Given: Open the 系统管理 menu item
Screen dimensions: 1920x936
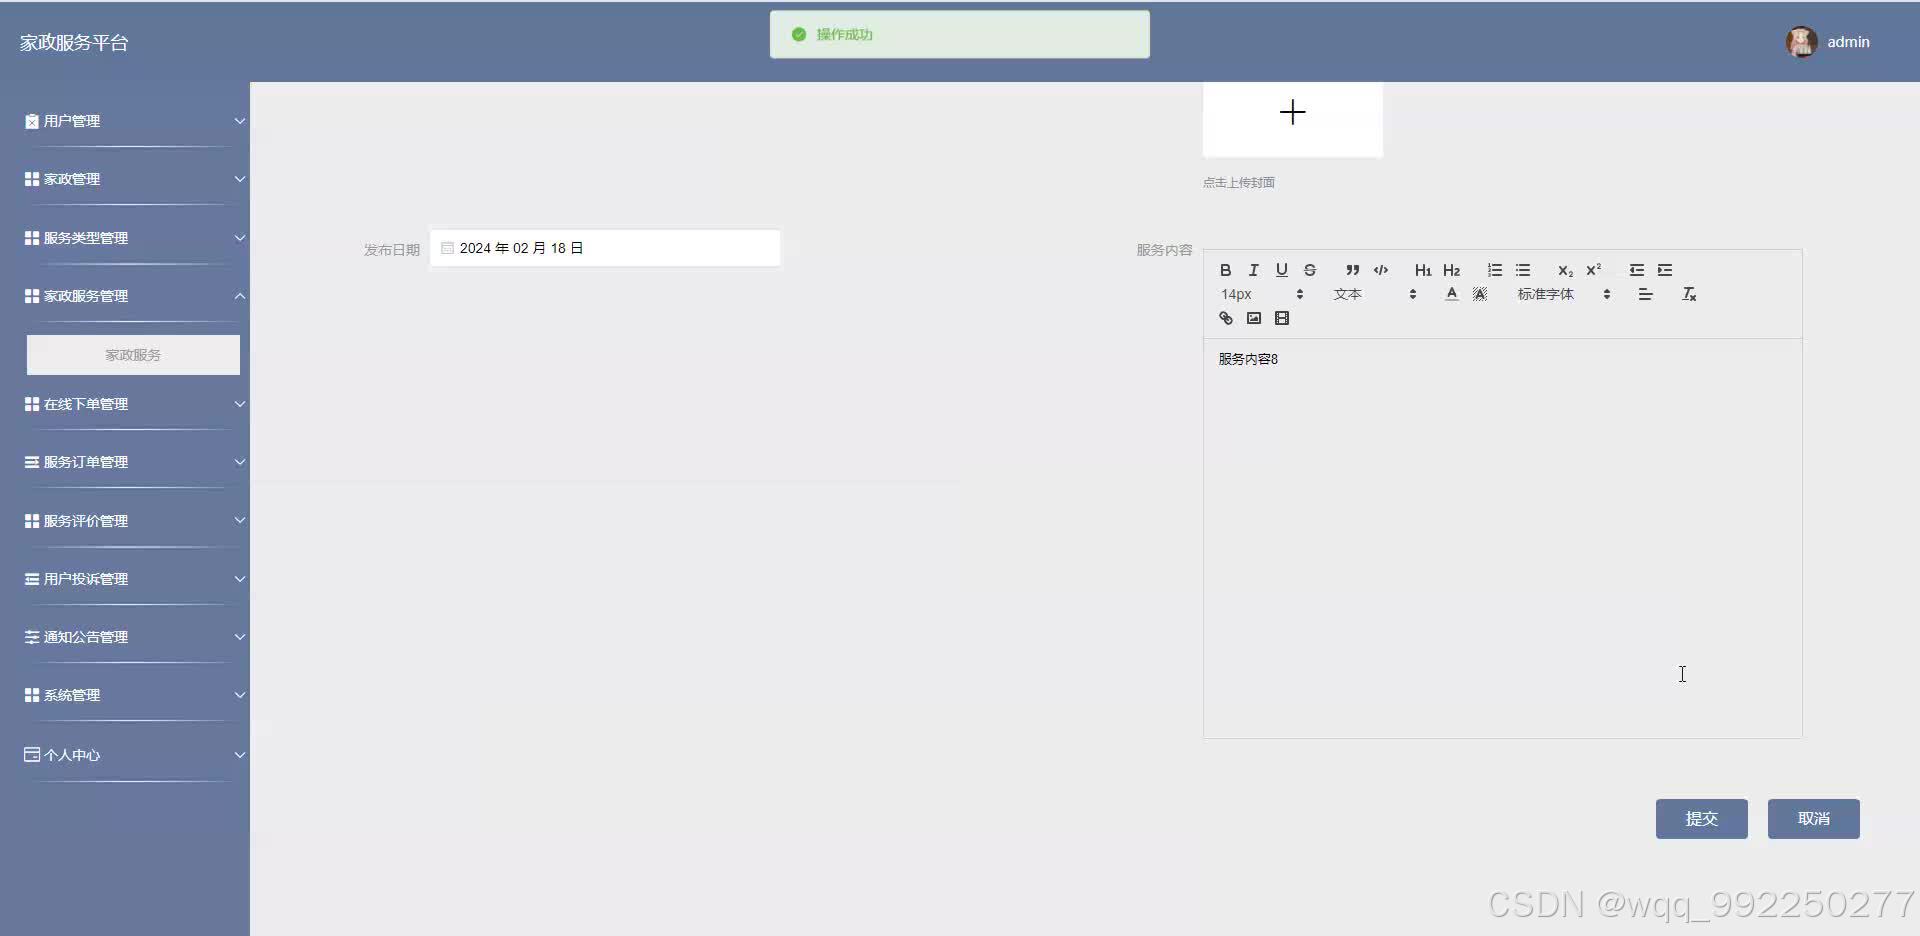Looking at the screenshot, I should pyautogui.click(x=135, y=695).
